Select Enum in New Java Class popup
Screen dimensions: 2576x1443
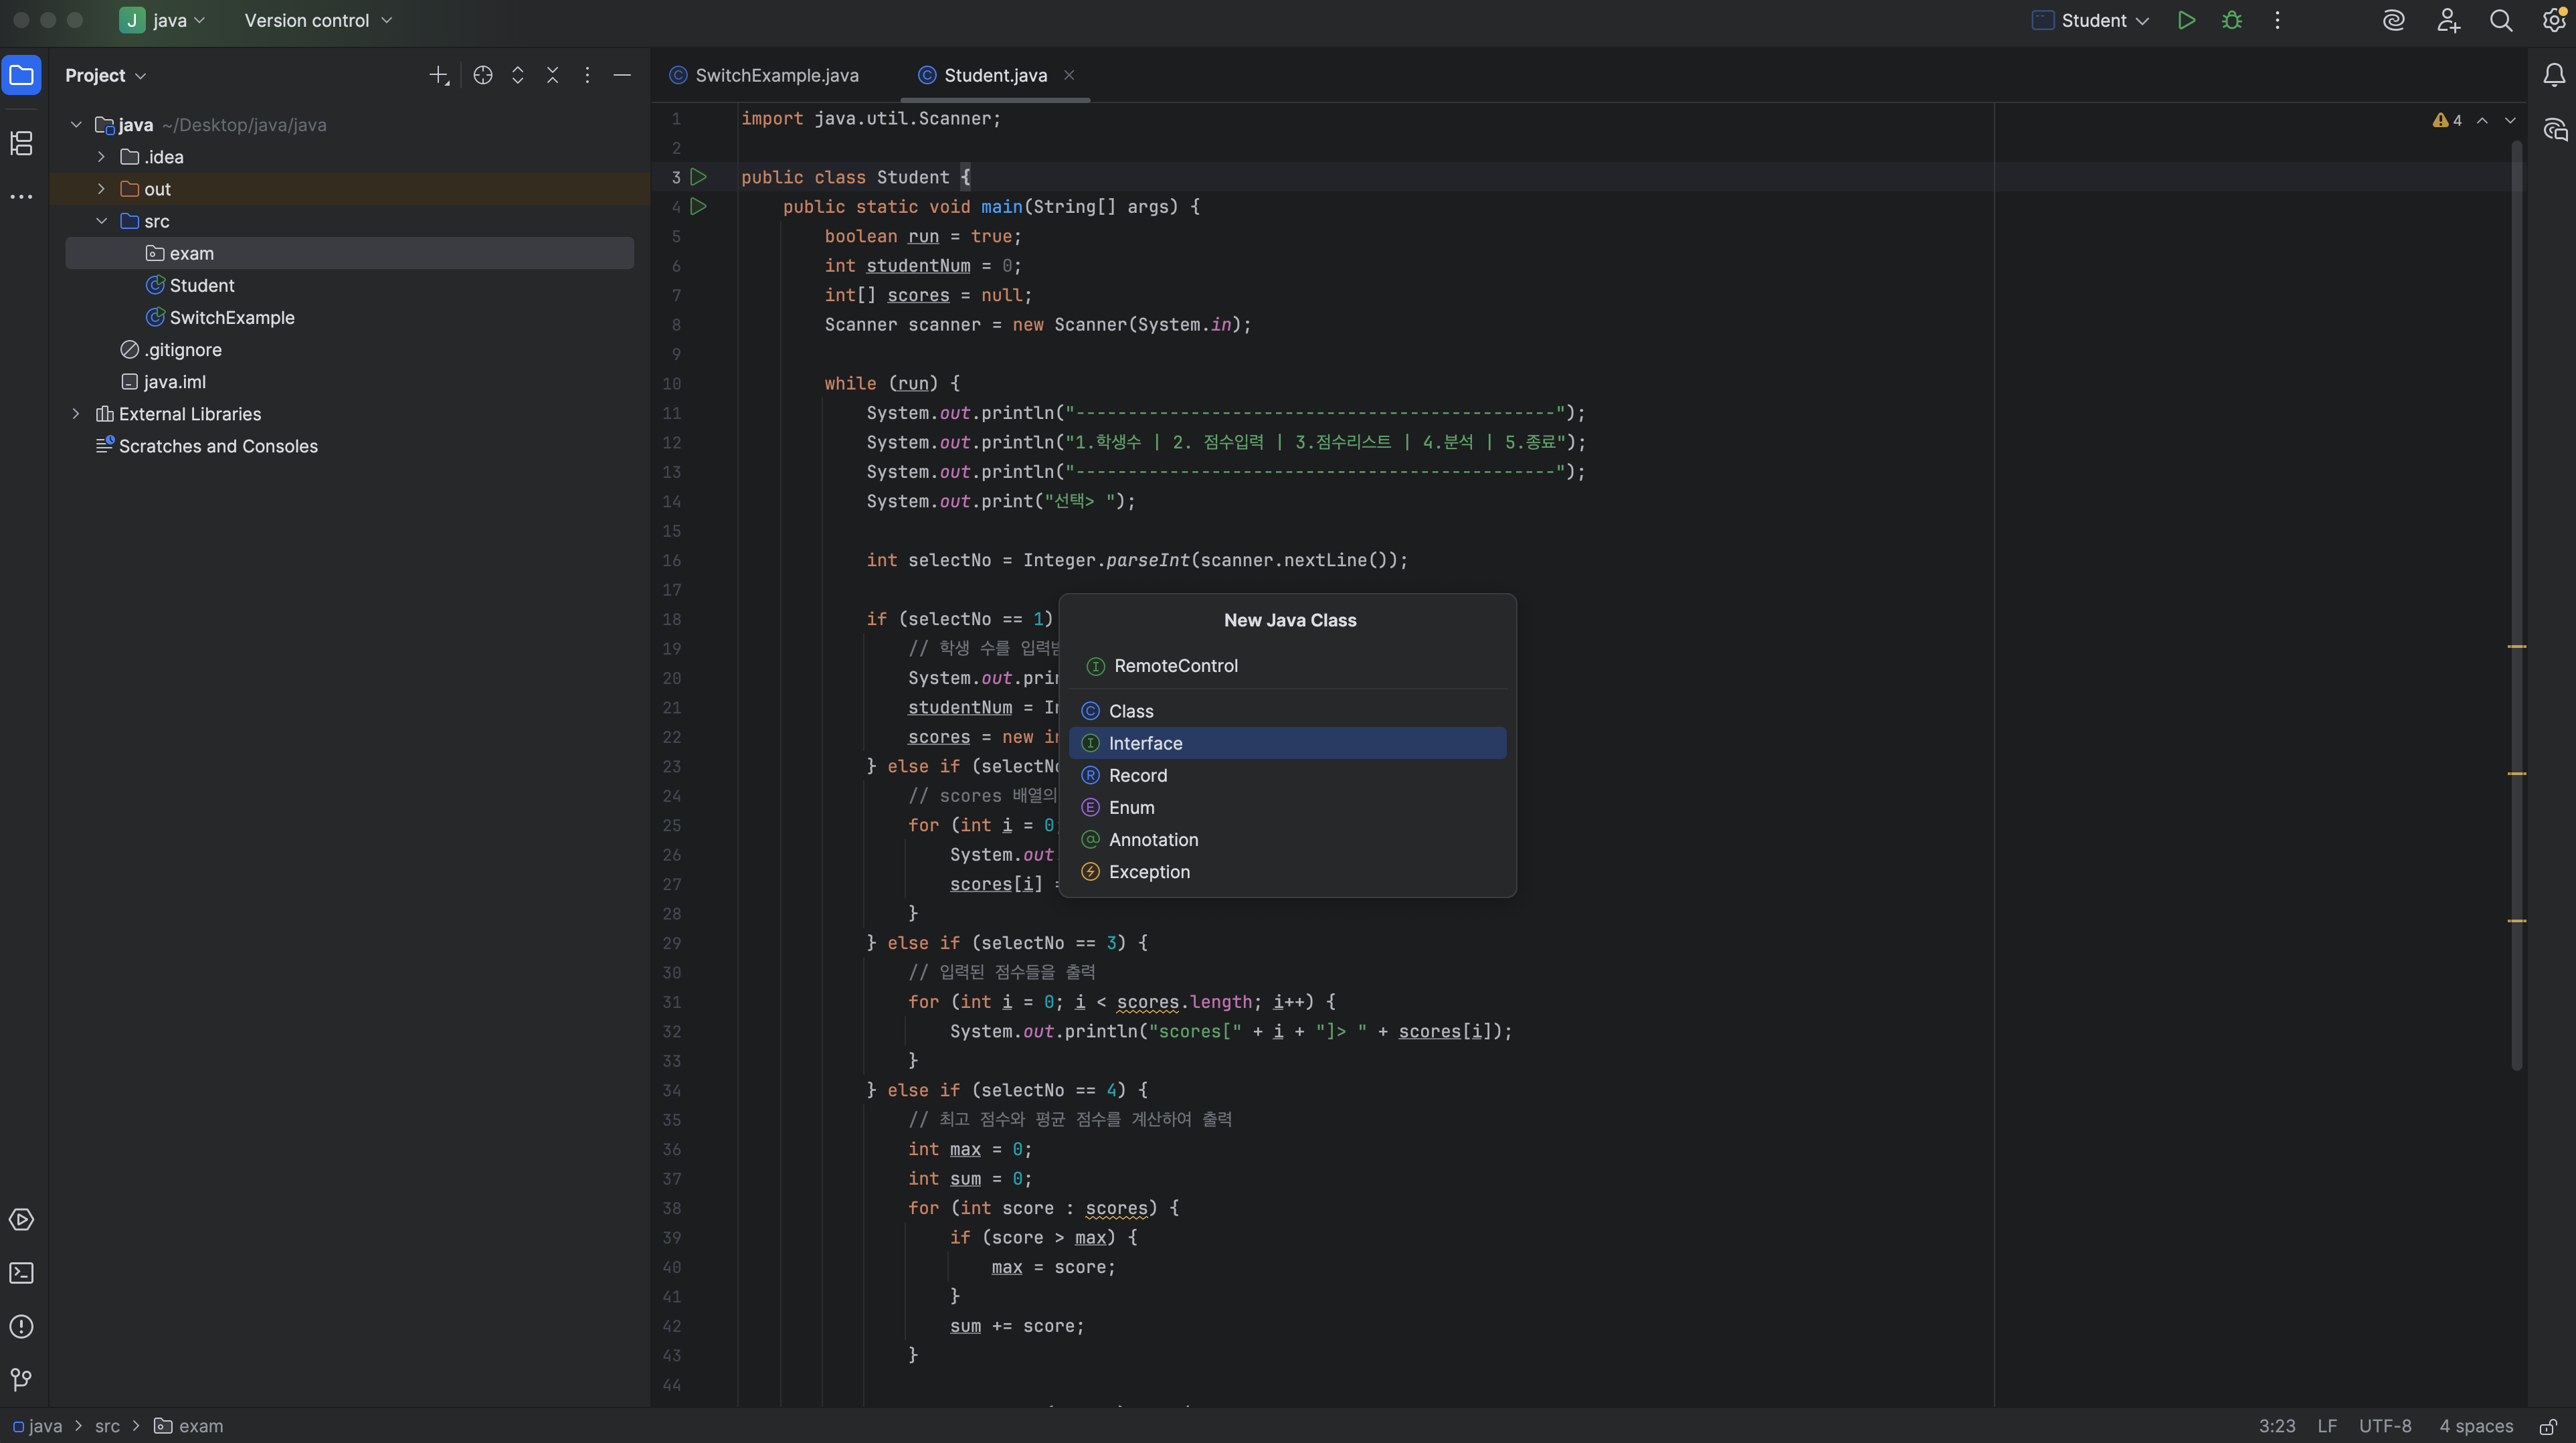pos(1131,808)
